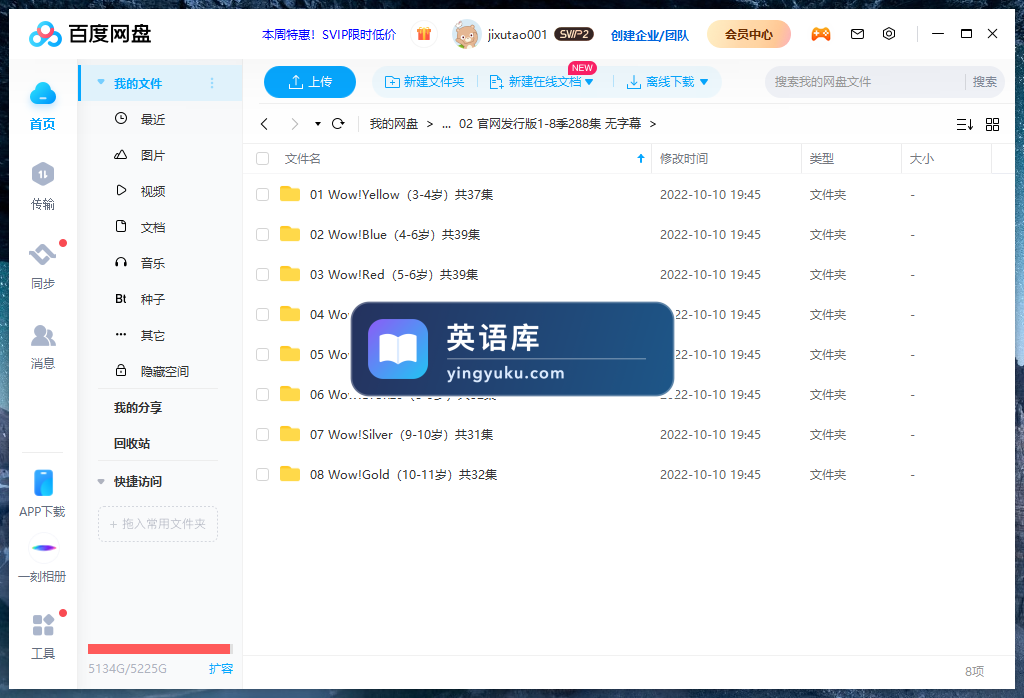This screenshot has width=1024, height=698.
Task: Select 种子 in the sidebar
Action: (153, 299)
